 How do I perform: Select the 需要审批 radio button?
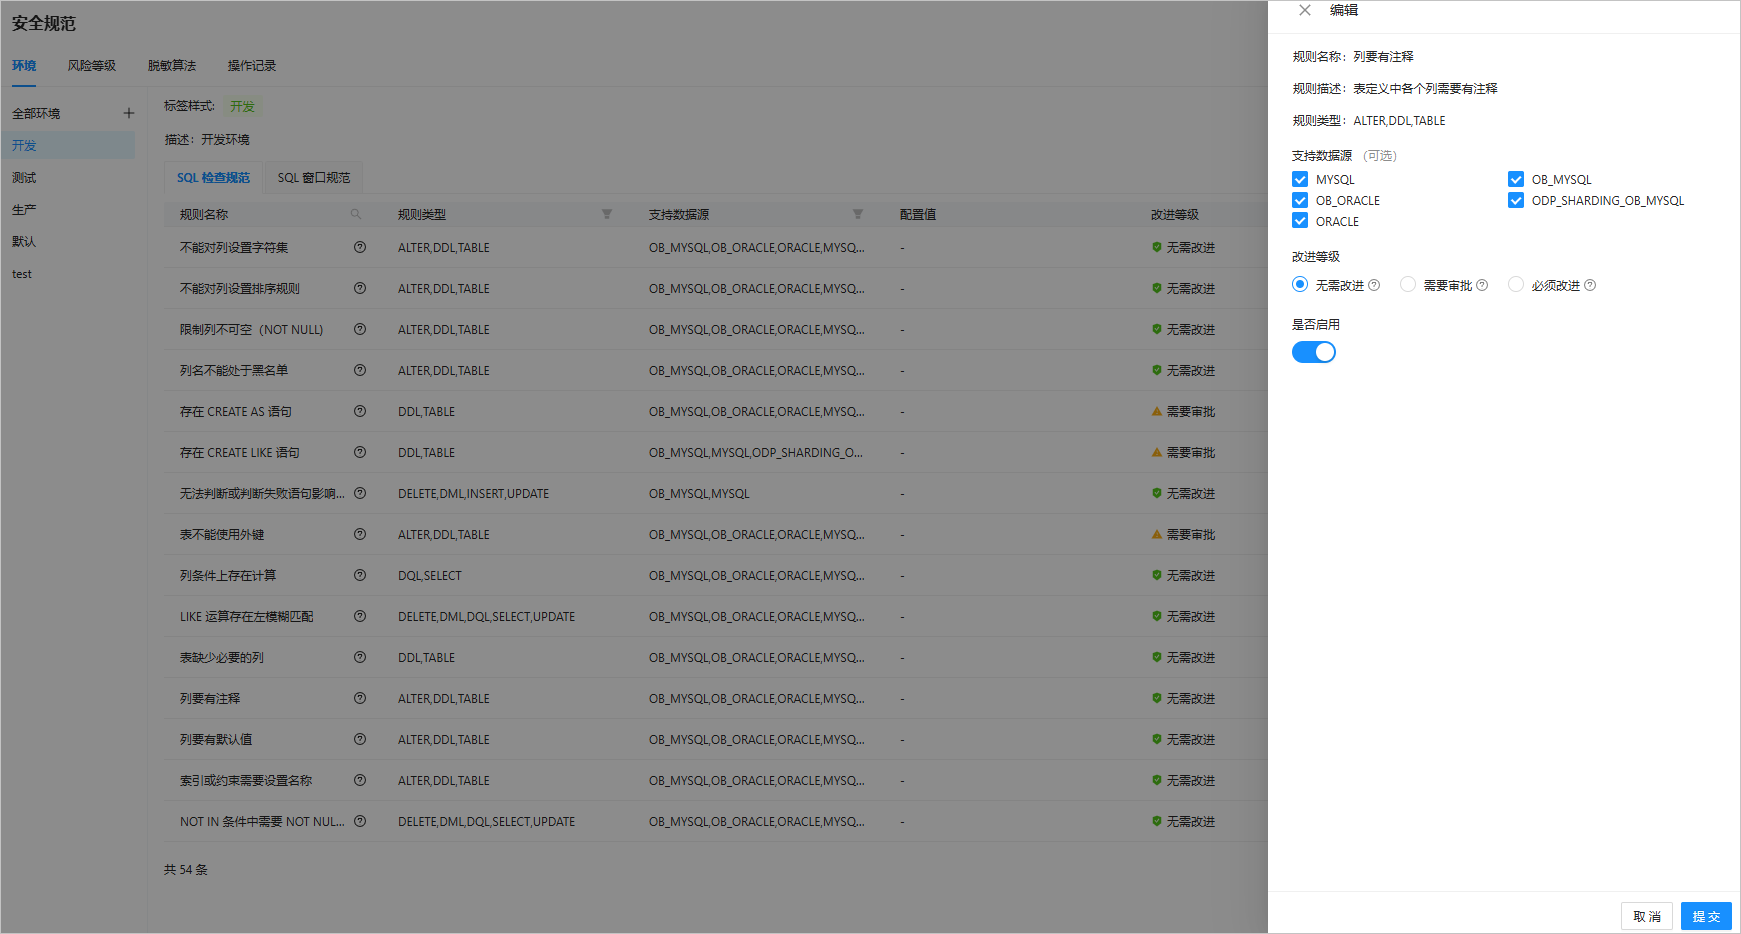pos(1408,285)
